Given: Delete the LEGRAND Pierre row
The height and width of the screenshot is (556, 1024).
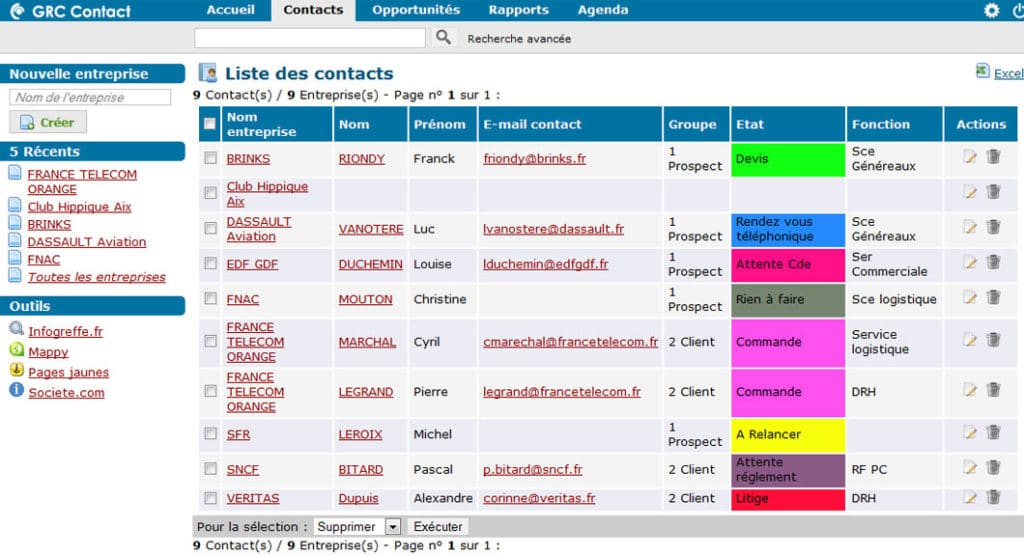Looking at the screenshot, I should click(993, 390).
